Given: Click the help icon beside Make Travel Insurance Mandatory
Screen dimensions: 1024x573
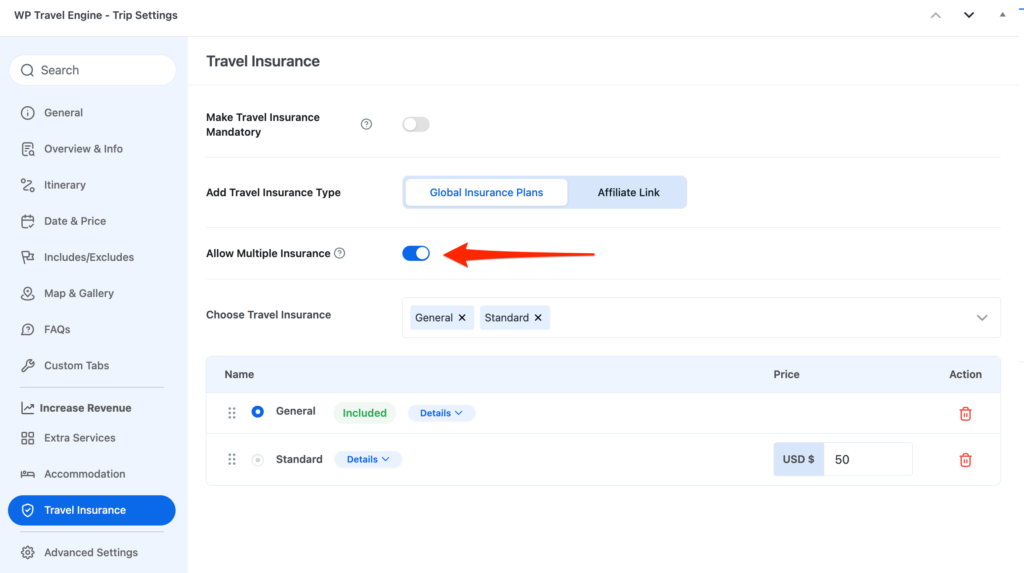Looking at the screenshot, I should [x=366, y=124].
